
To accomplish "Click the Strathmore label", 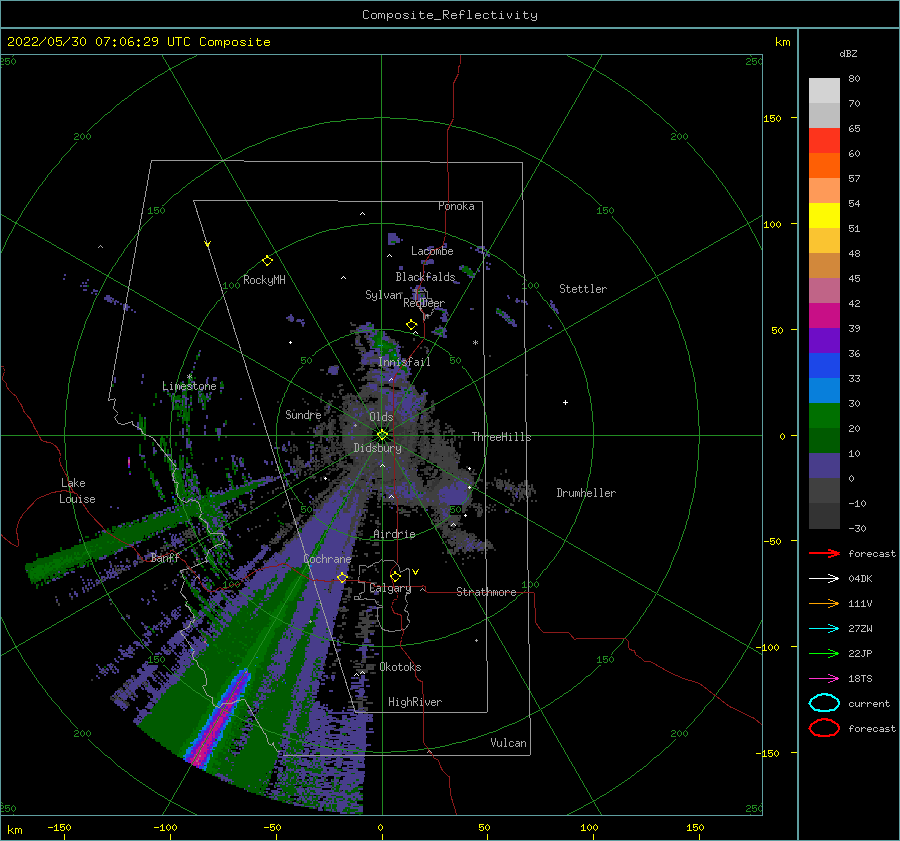I will pyautogui.click(x=486, y=592).
